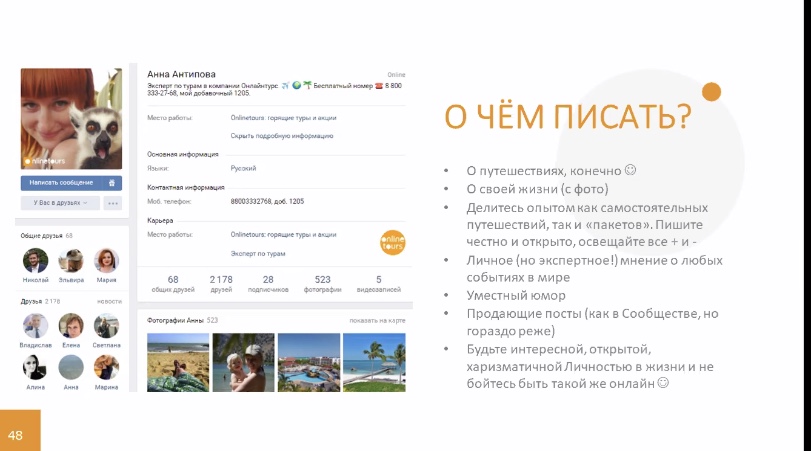Expand the У Вас в друзьях dropdown

(60, 203)
